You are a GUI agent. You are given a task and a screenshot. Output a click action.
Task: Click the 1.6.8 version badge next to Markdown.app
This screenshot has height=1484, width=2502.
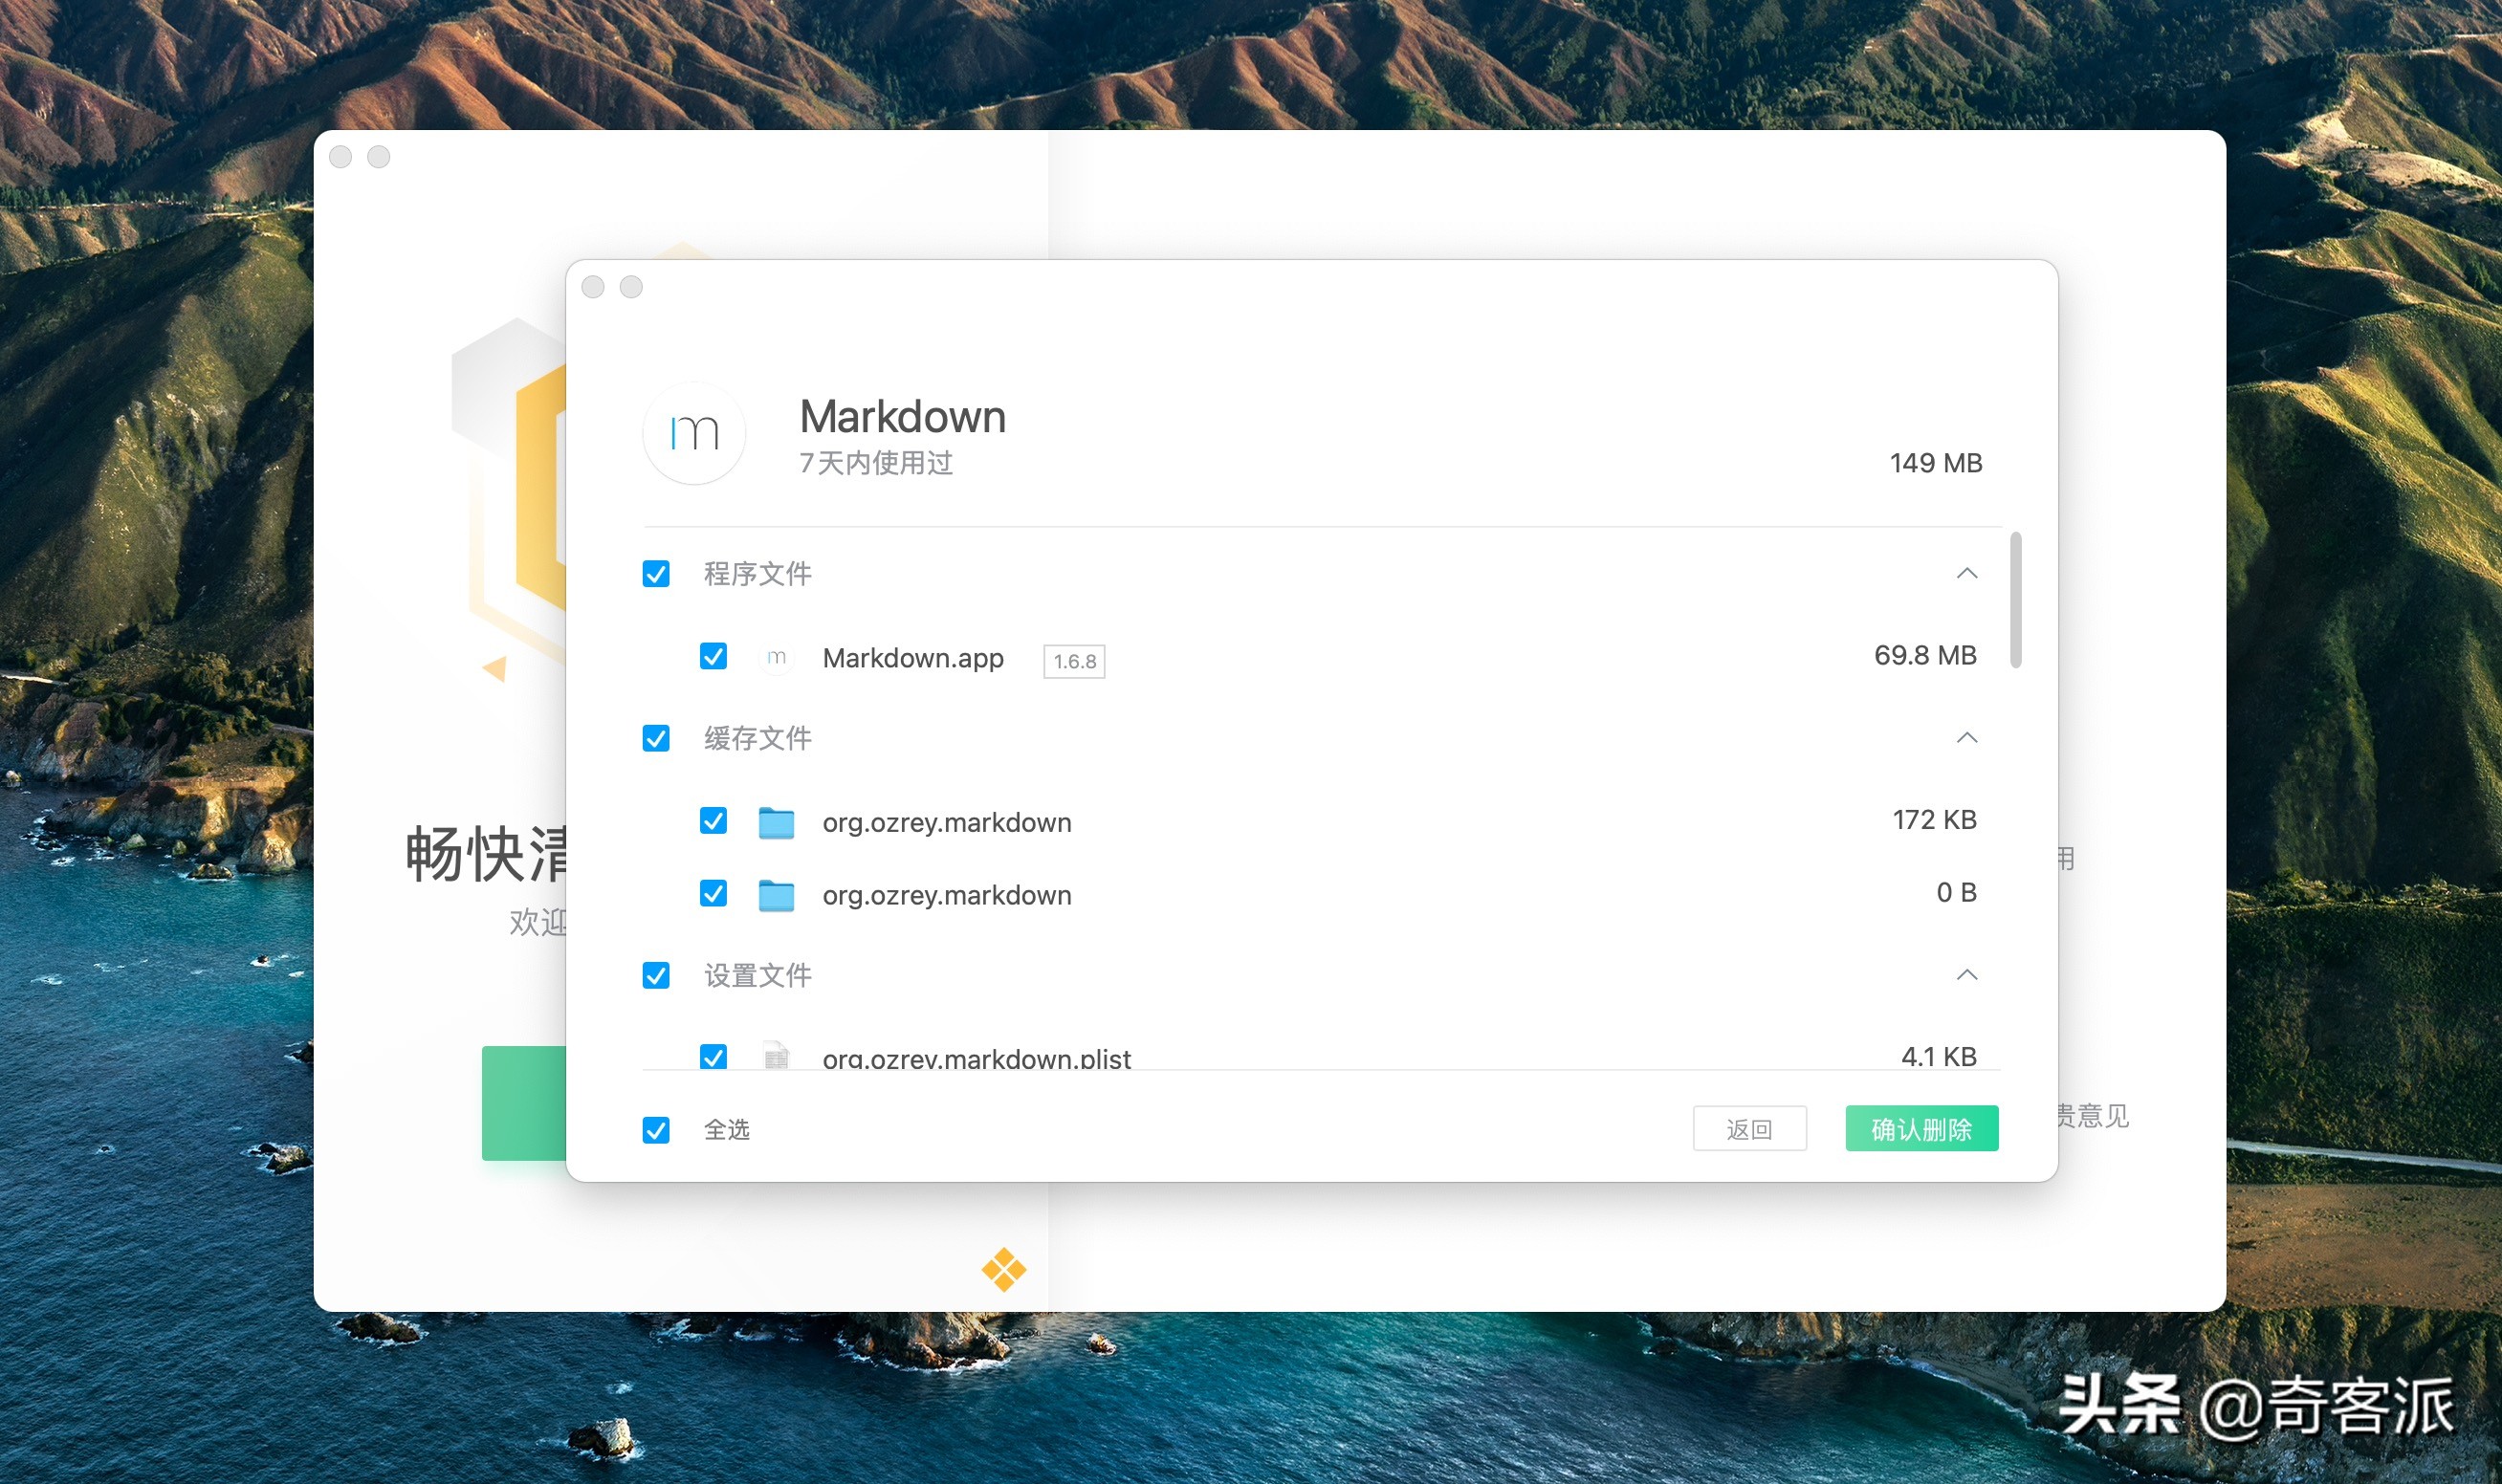pos(1073,660)
